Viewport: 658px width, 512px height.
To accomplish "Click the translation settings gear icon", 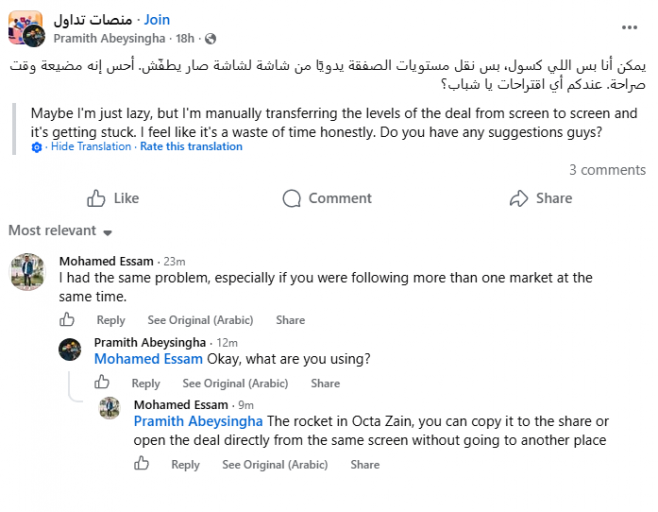I will [37, 147].
